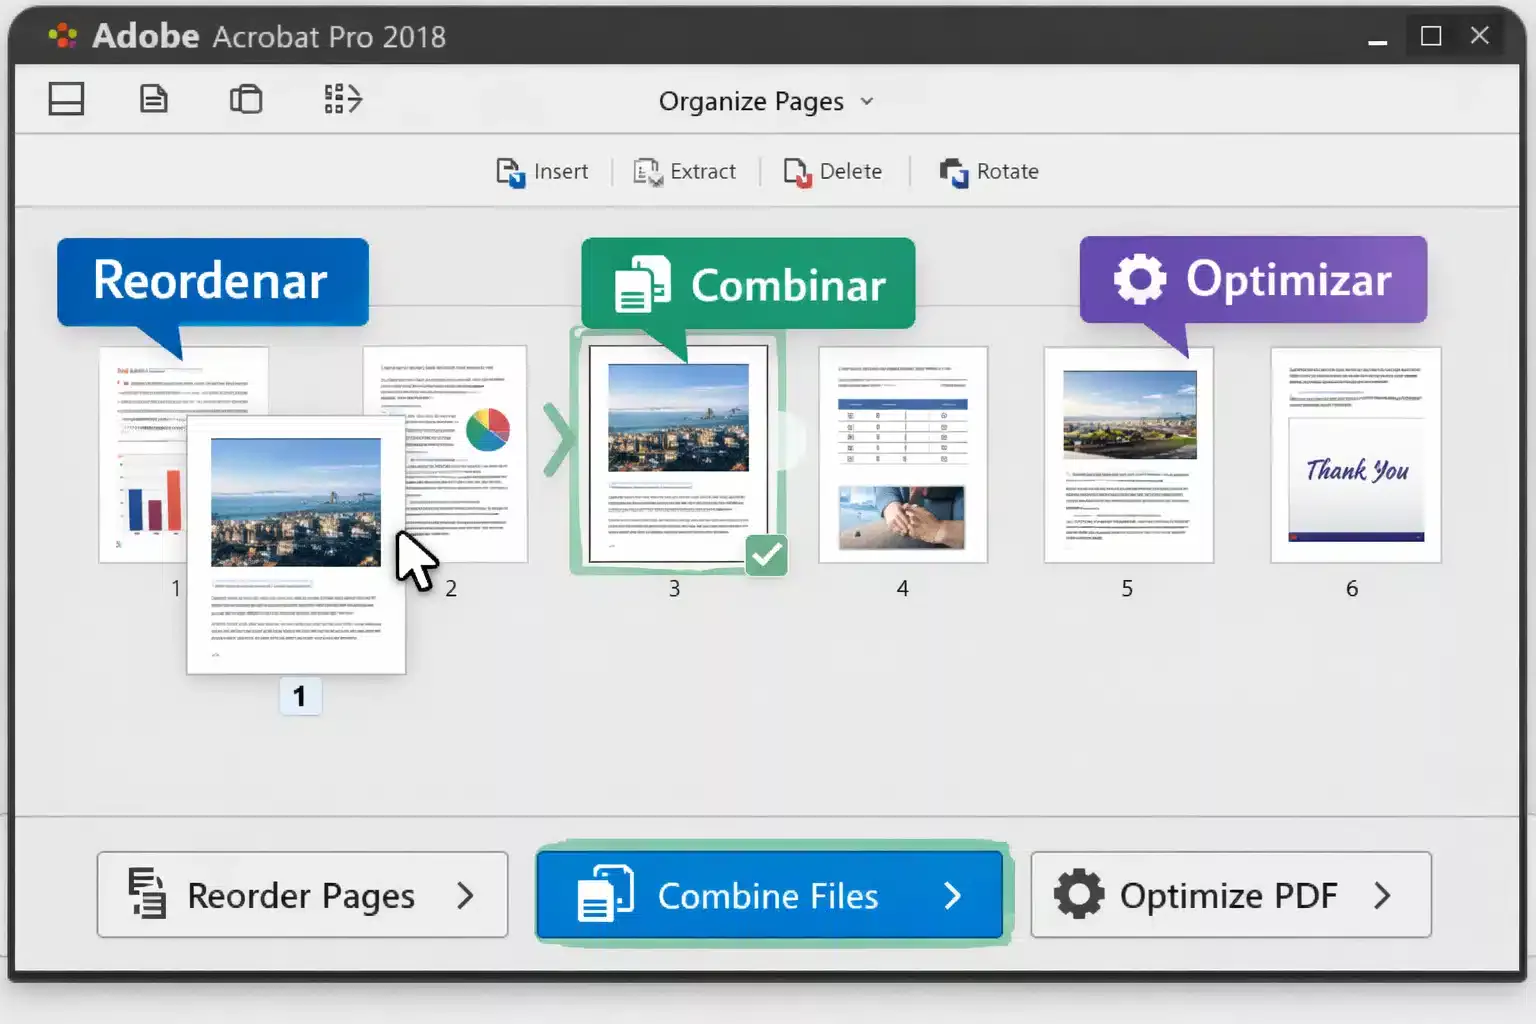This screenshot has width=1536, height=1024.
Task: Select the Insert pages tool
Action: 541,171
